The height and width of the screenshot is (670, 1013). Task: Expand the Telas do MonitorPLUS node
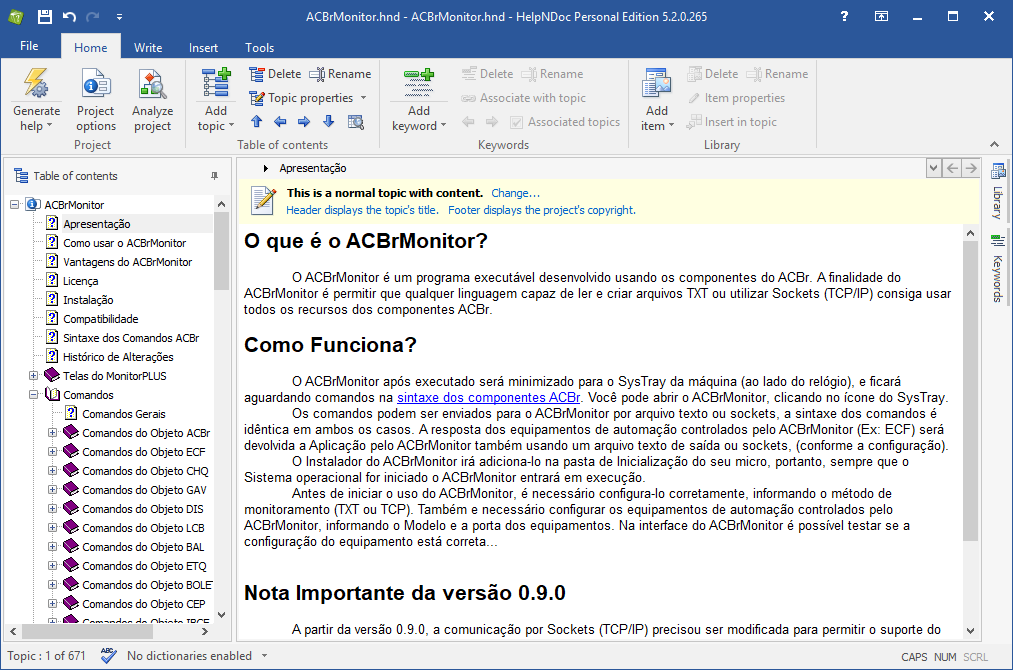(x=34, y=375)
